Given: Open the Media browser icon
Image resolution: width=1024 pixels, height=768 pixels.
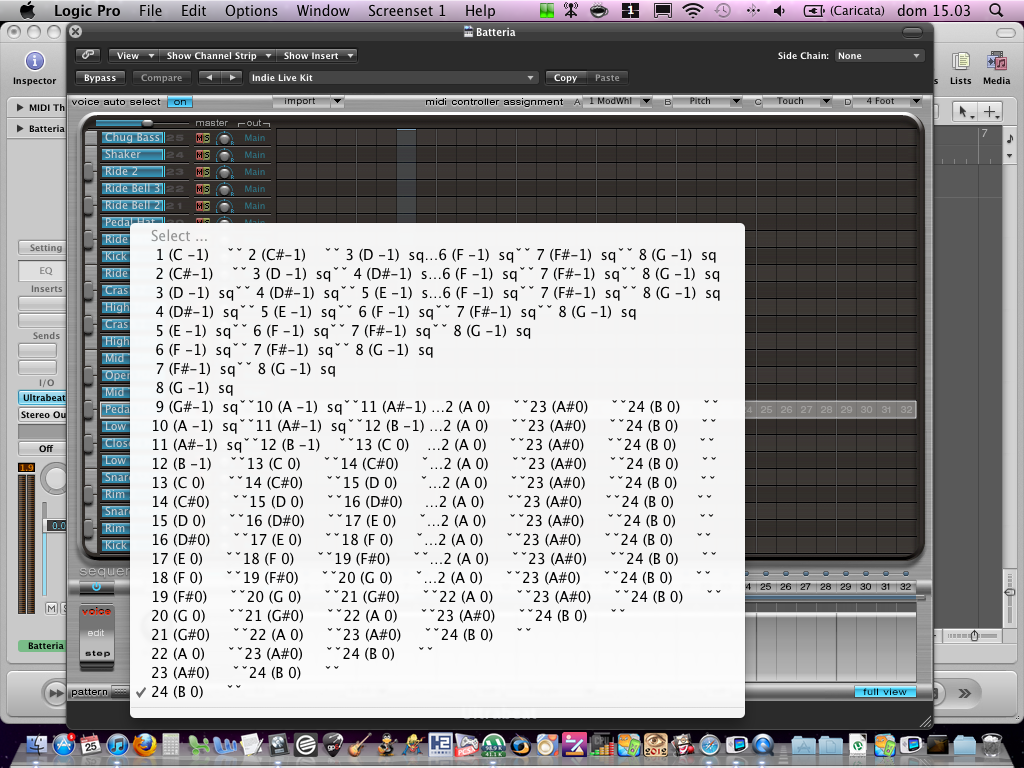Looking at the screenshot, I should click(997, 61).
